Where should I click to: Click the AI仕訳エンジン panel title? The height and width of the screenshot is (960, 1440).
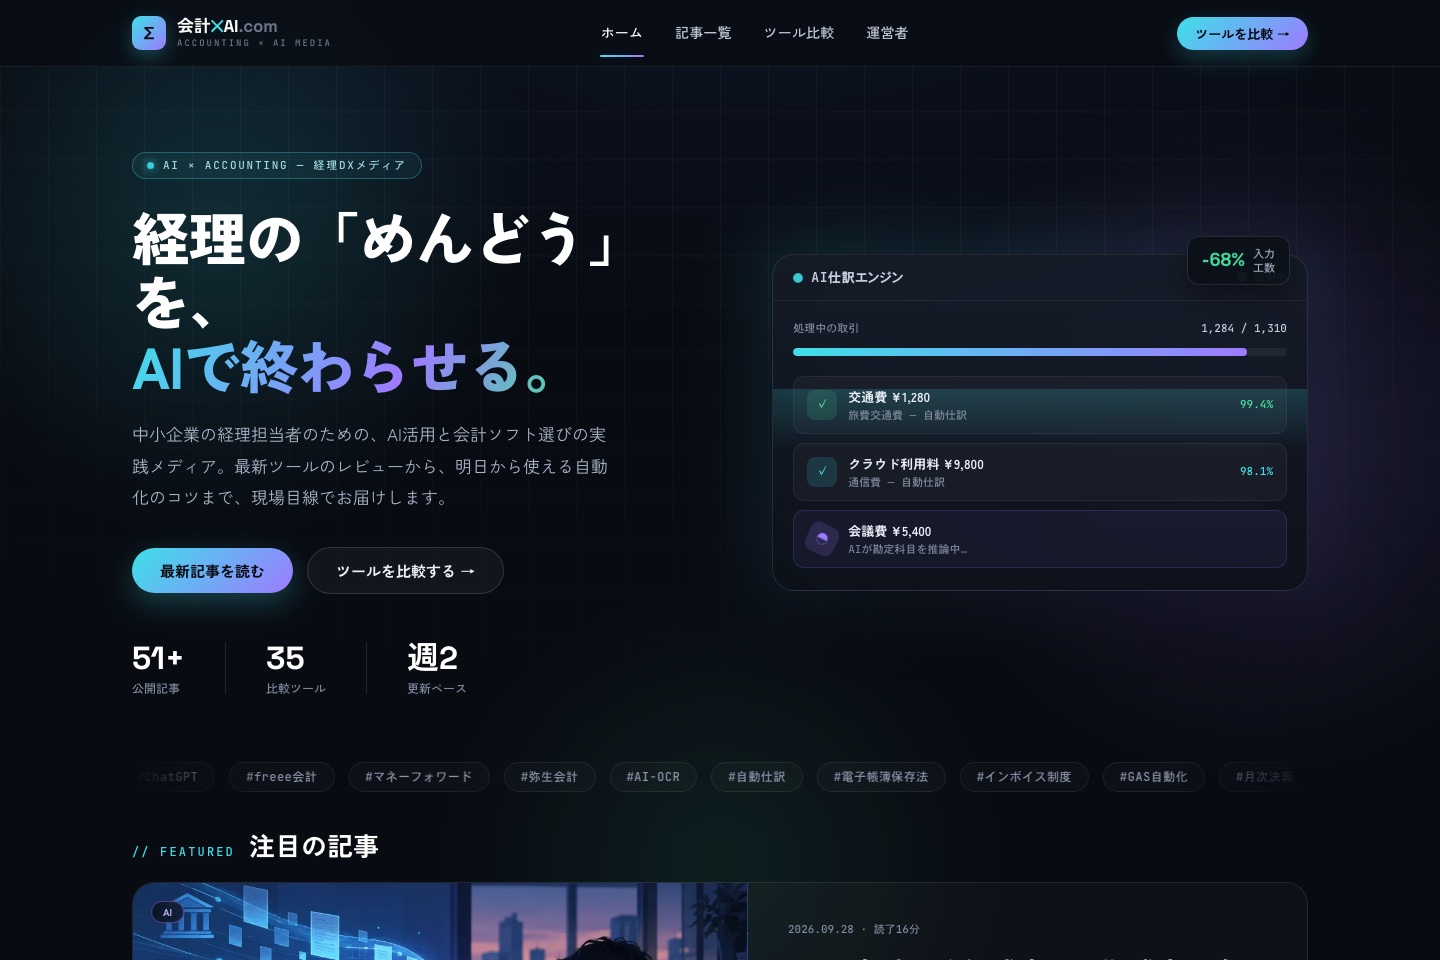[x=857, y=278]
